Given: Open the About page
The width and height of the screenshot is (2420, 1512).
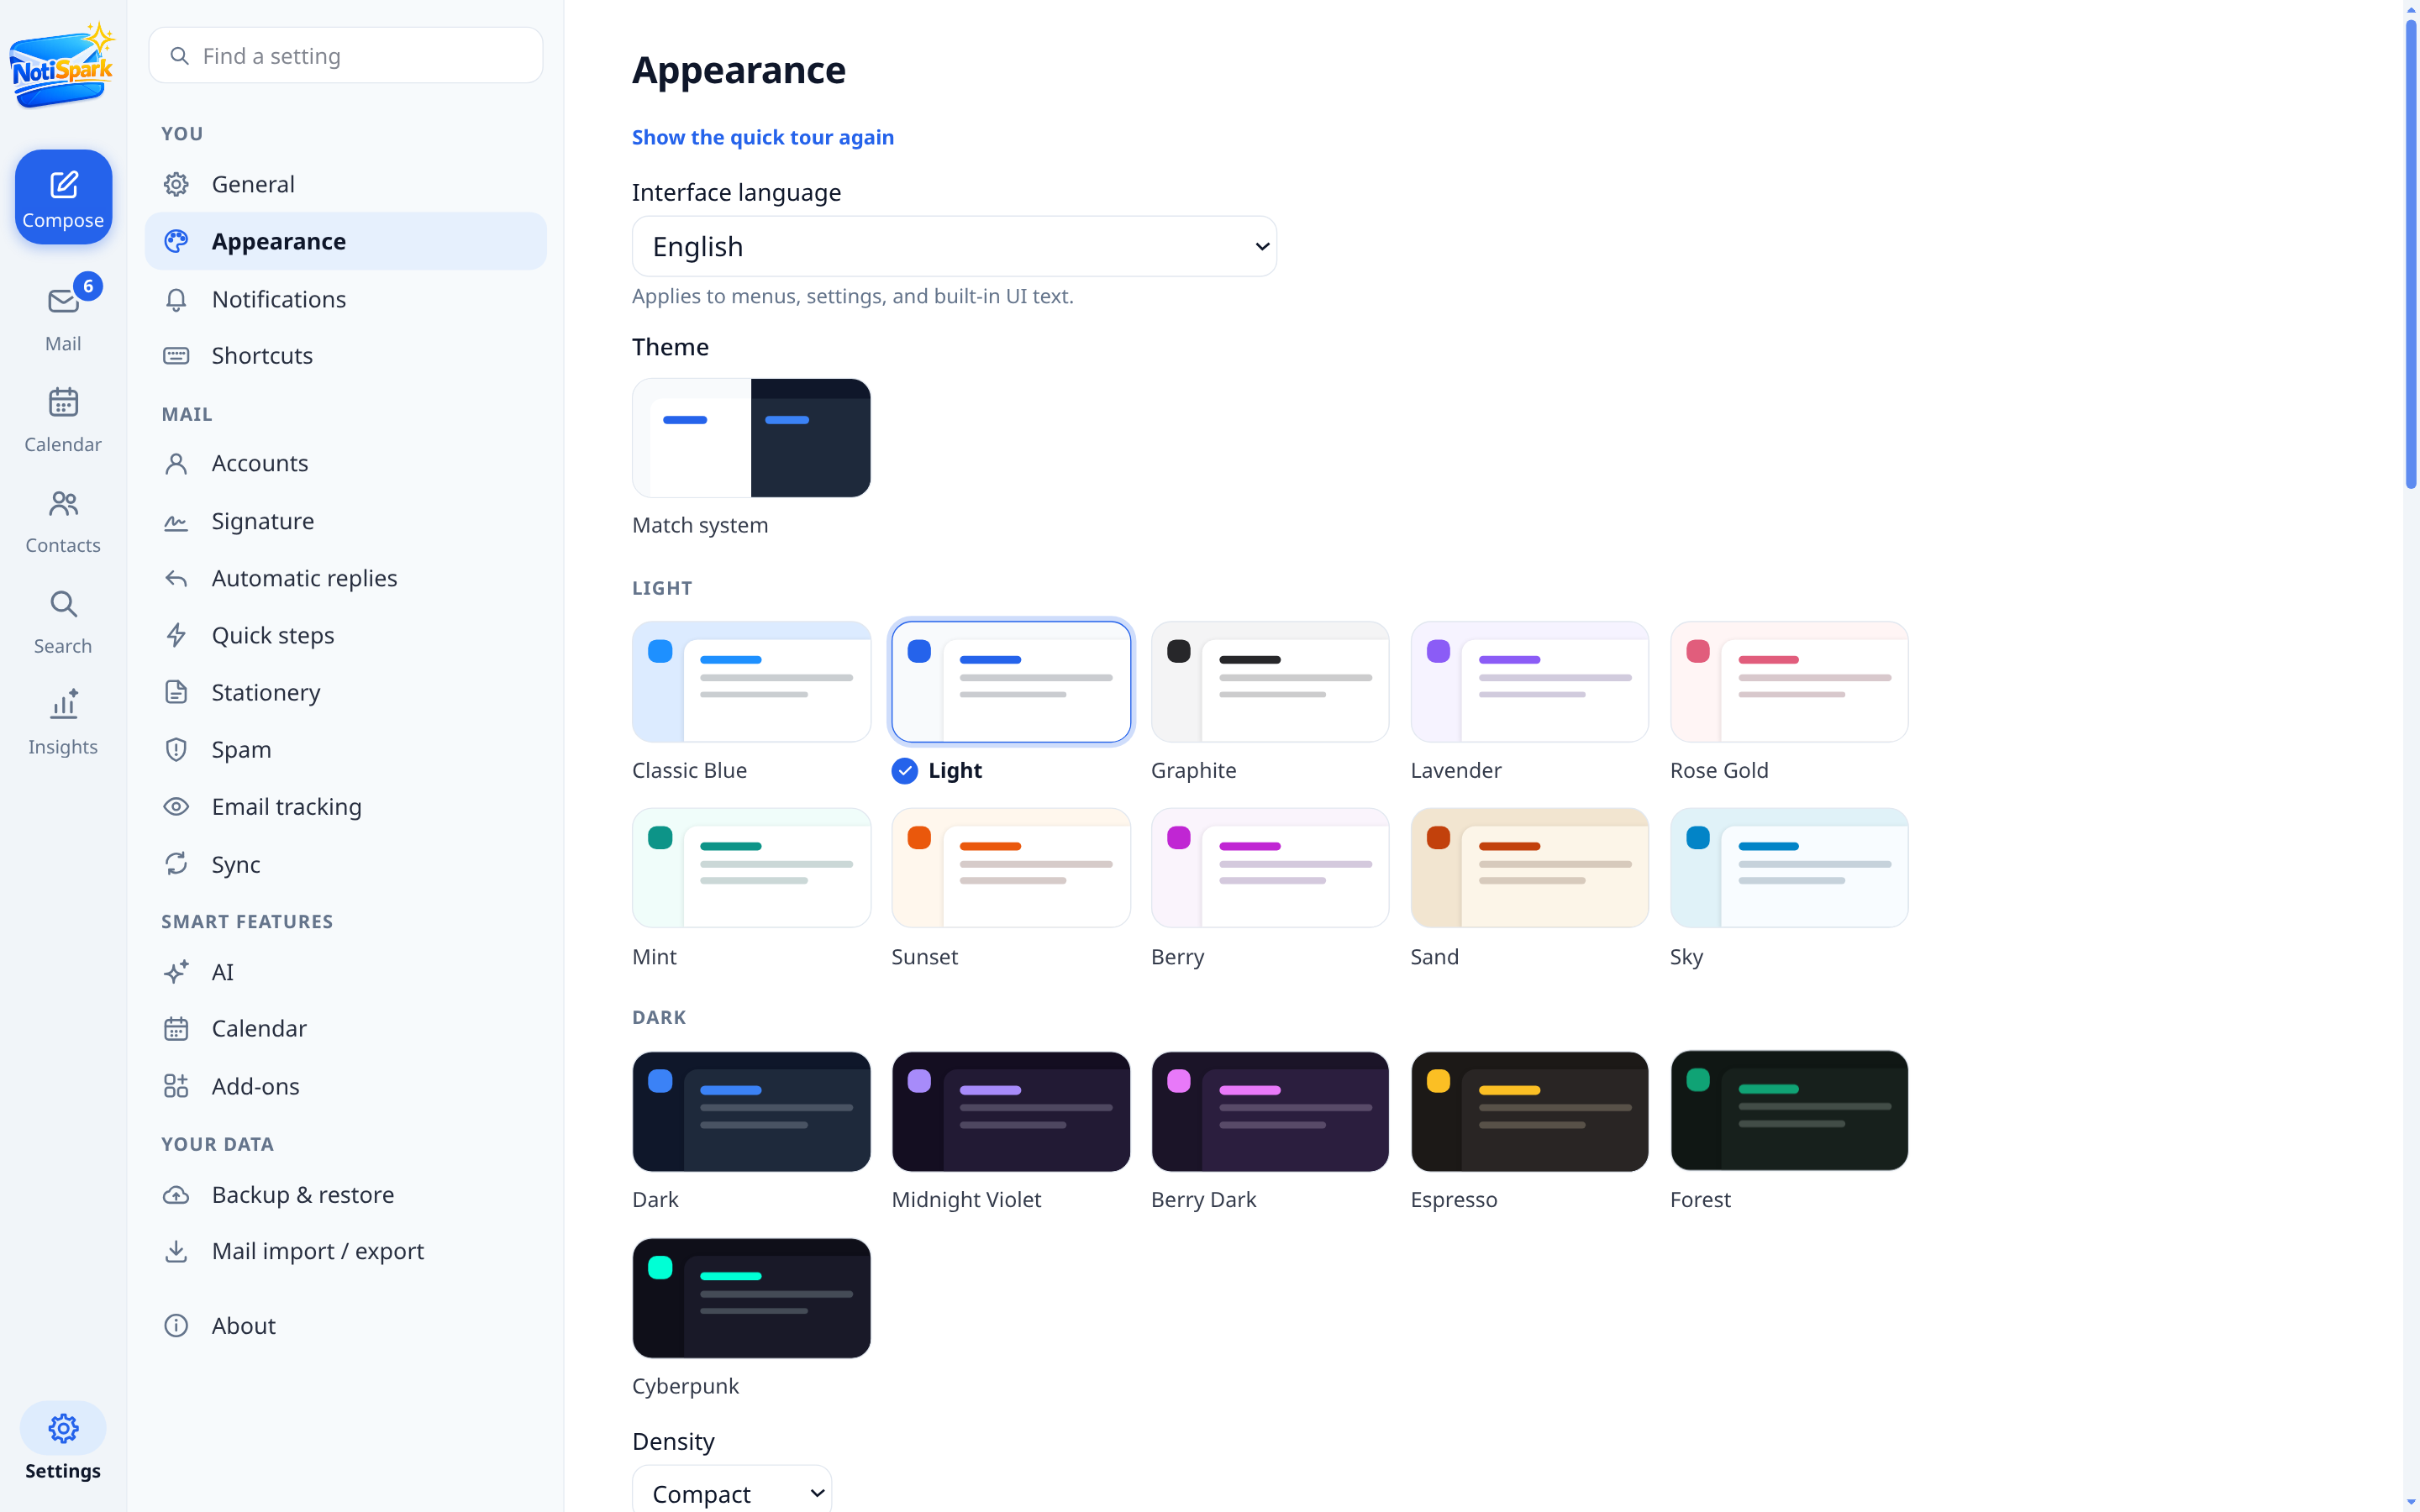Looking at the screenshot, I should (x=346, y=1326).
